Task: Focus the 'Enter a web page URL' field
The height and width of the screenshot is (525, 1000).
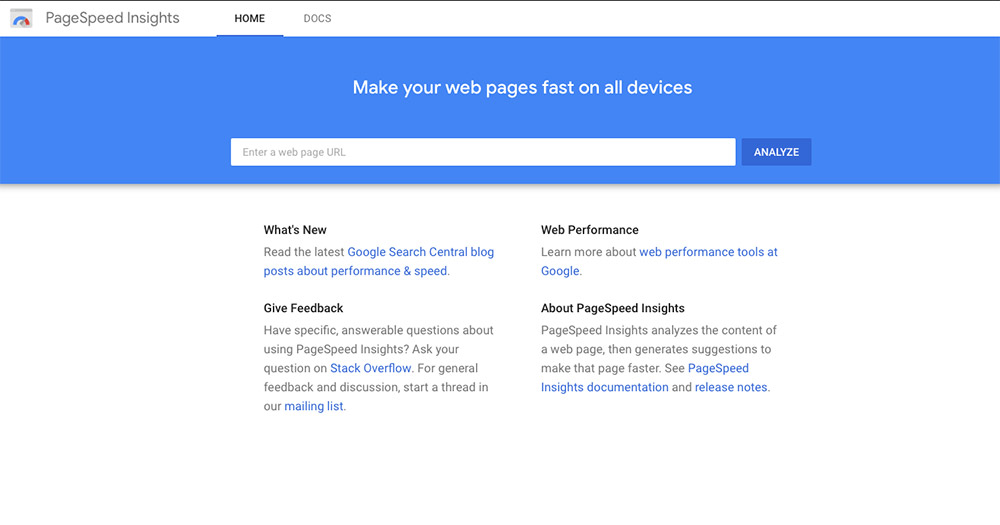Action: pos(483,152)
